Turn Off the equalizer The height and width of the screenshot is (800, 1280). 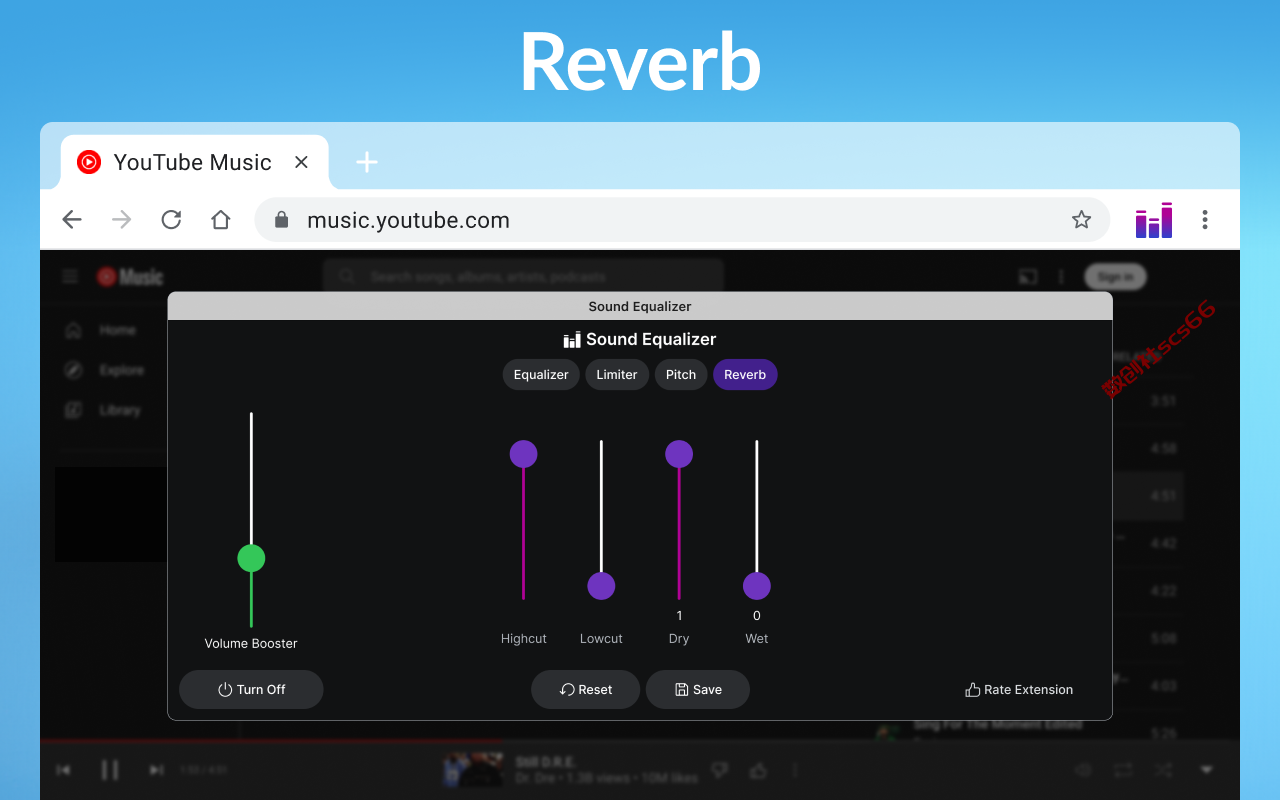click(x=251, y=690)
